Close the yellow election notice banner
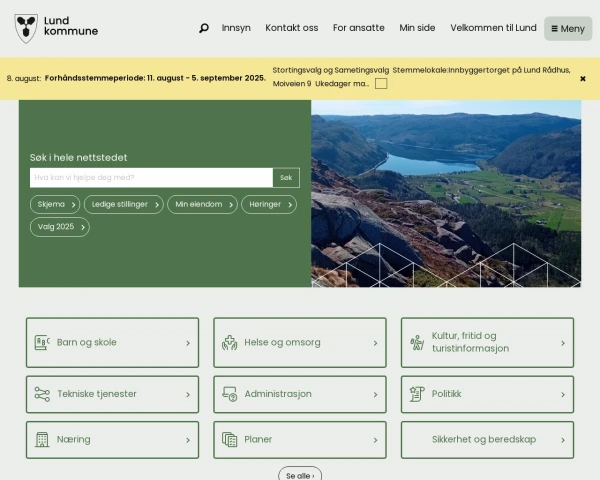Image resolution: width=600 pixels, height=480 pixels. click(x=583, y=78)
